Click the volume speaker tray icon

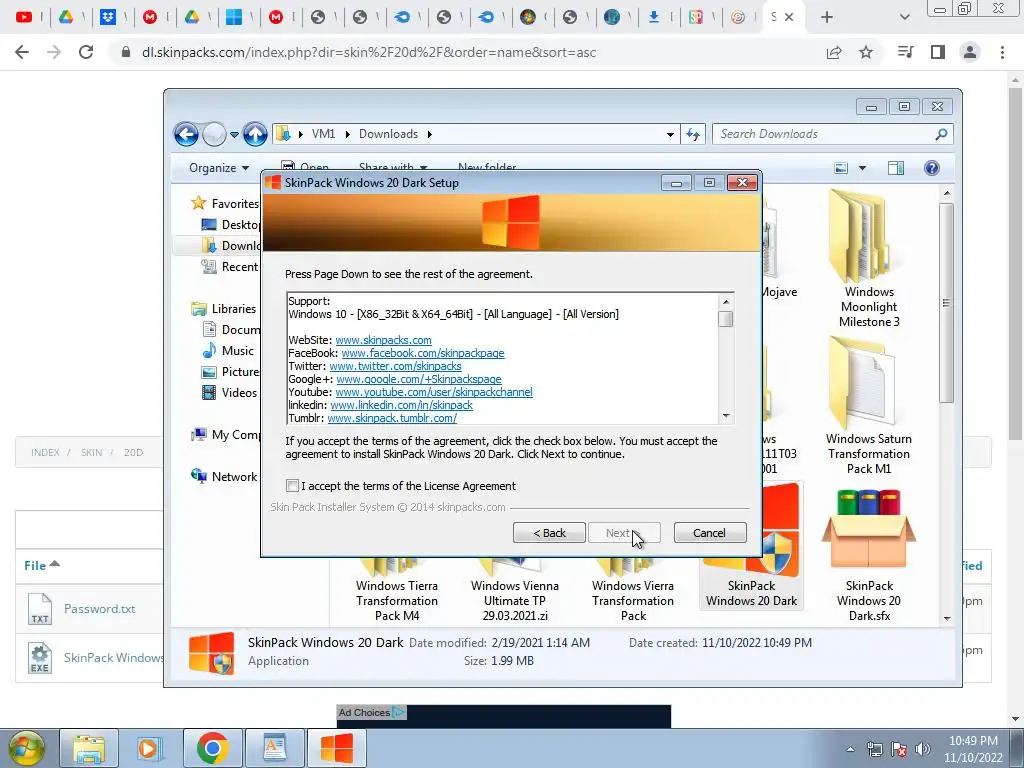click(x=923, y=749)
